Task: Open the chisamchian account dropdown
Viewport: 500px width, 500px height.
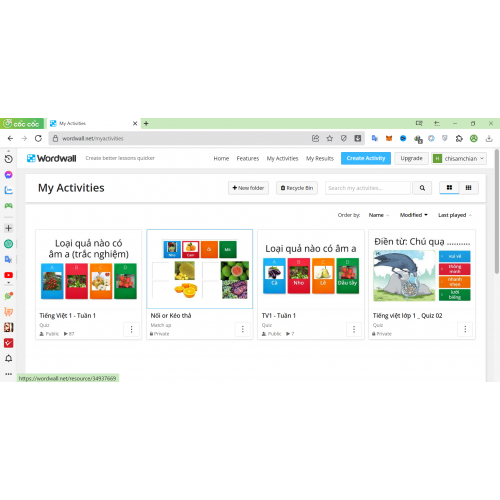Action: pyautogui.click(x=459, y=158)
